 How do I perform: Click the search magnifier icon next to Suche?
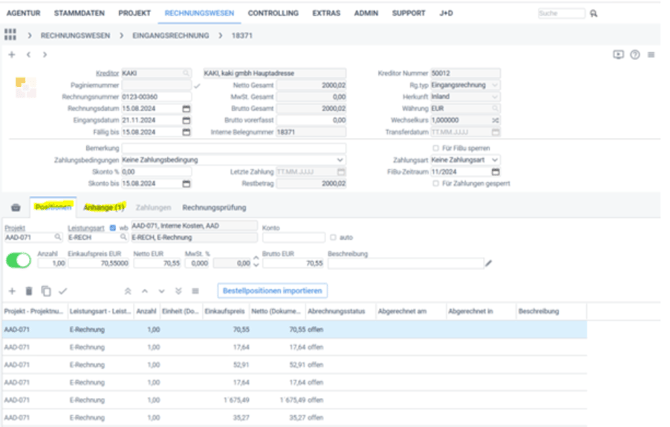click(593, 14)
